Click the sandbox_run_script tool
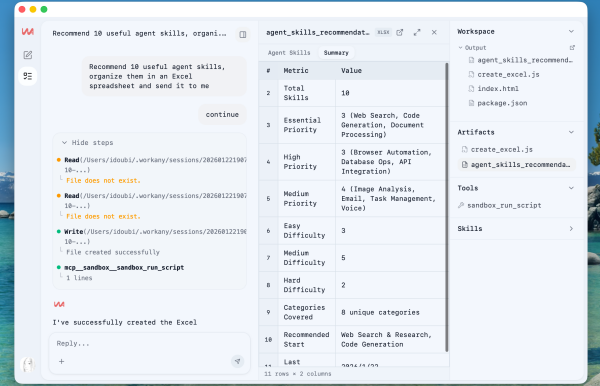This screenshot has height=386, width=600. pyautogui.click(x=499, y=205)
